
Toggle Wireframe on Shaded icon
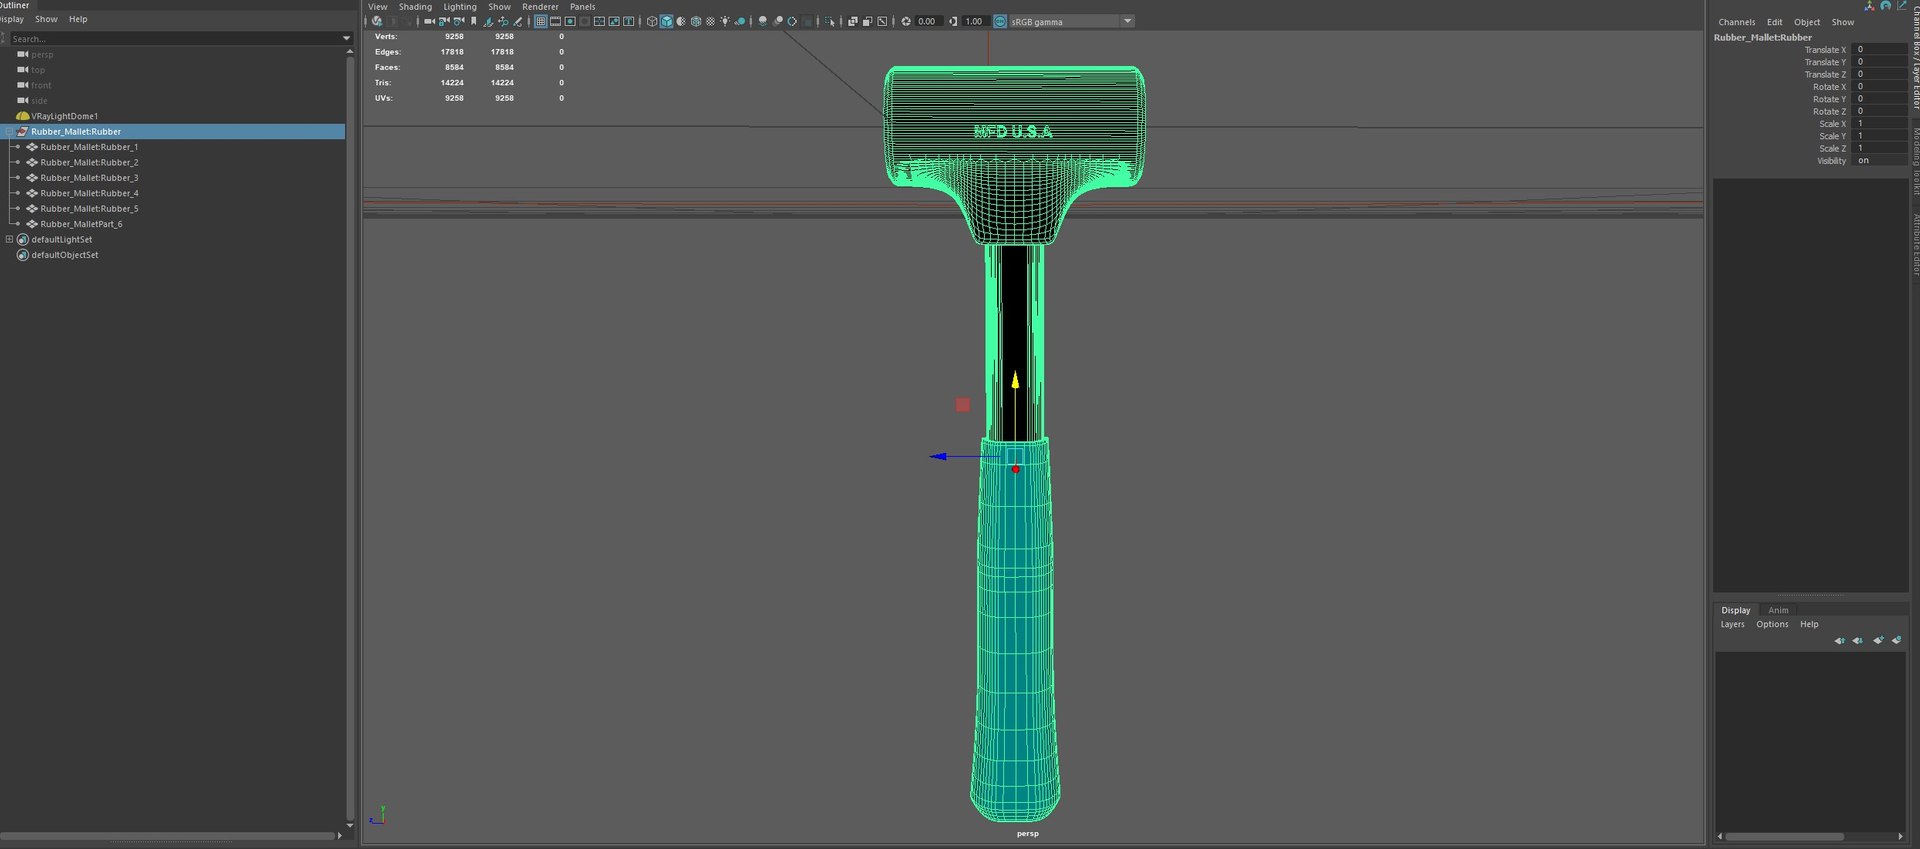696,21
